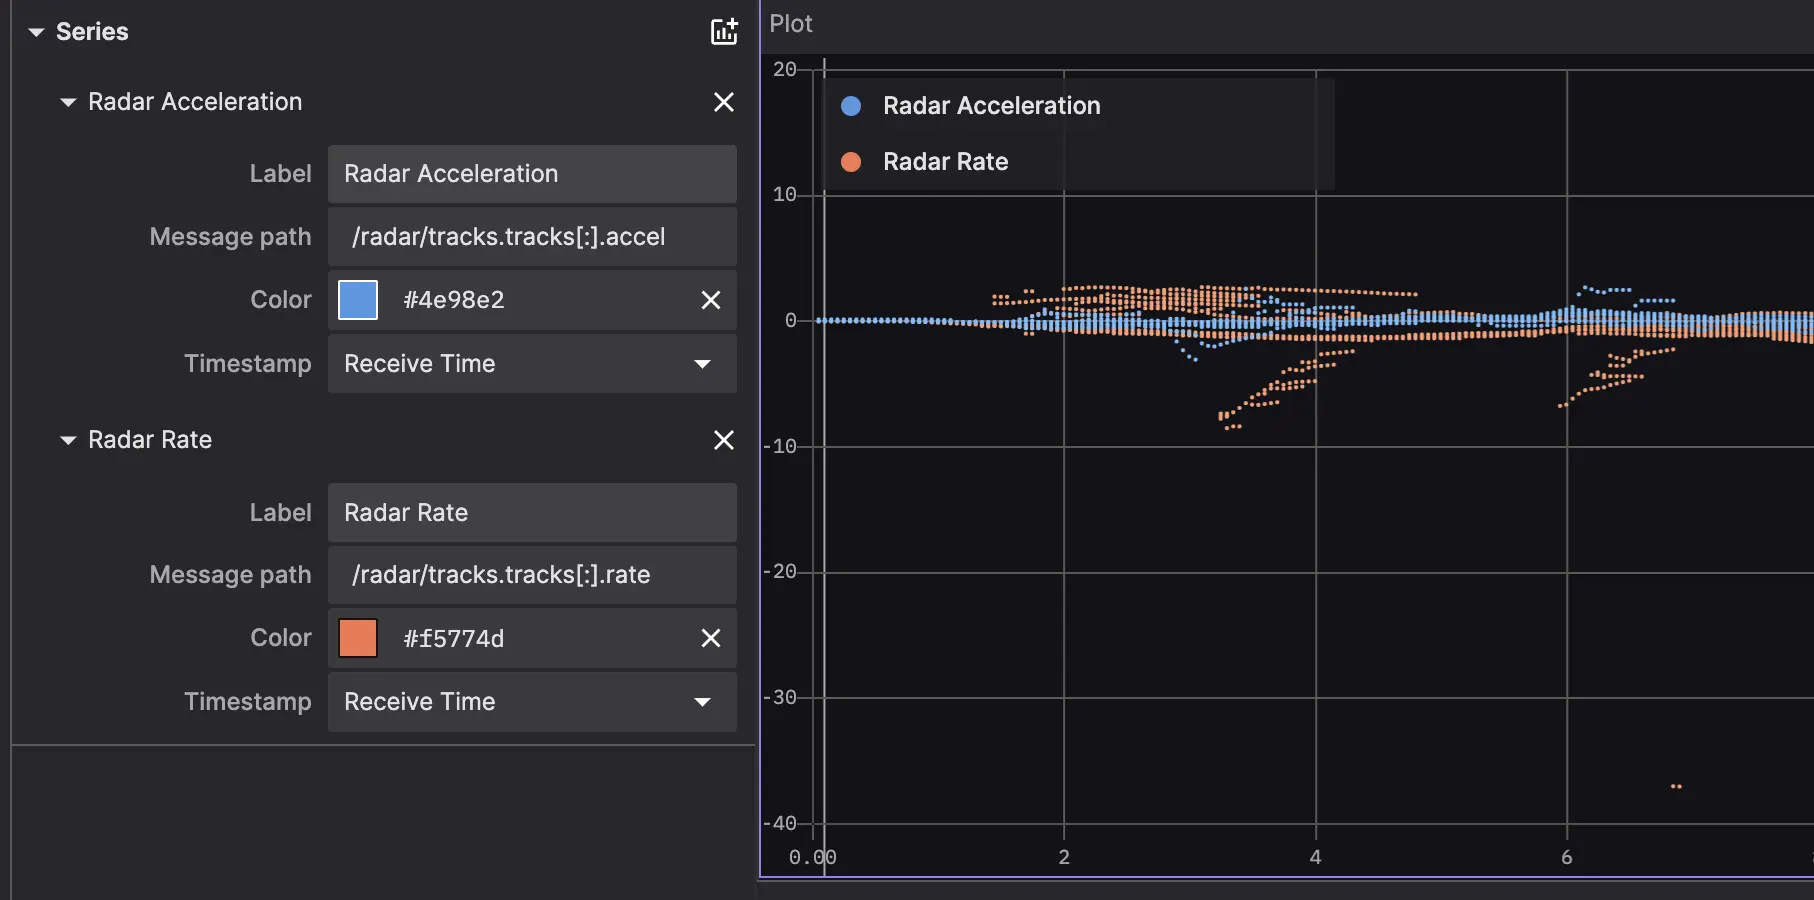Image resolution: width=1814 pixels, height=900 pixels.
Task: Edit the accel message path field
Action: point(532,237)
